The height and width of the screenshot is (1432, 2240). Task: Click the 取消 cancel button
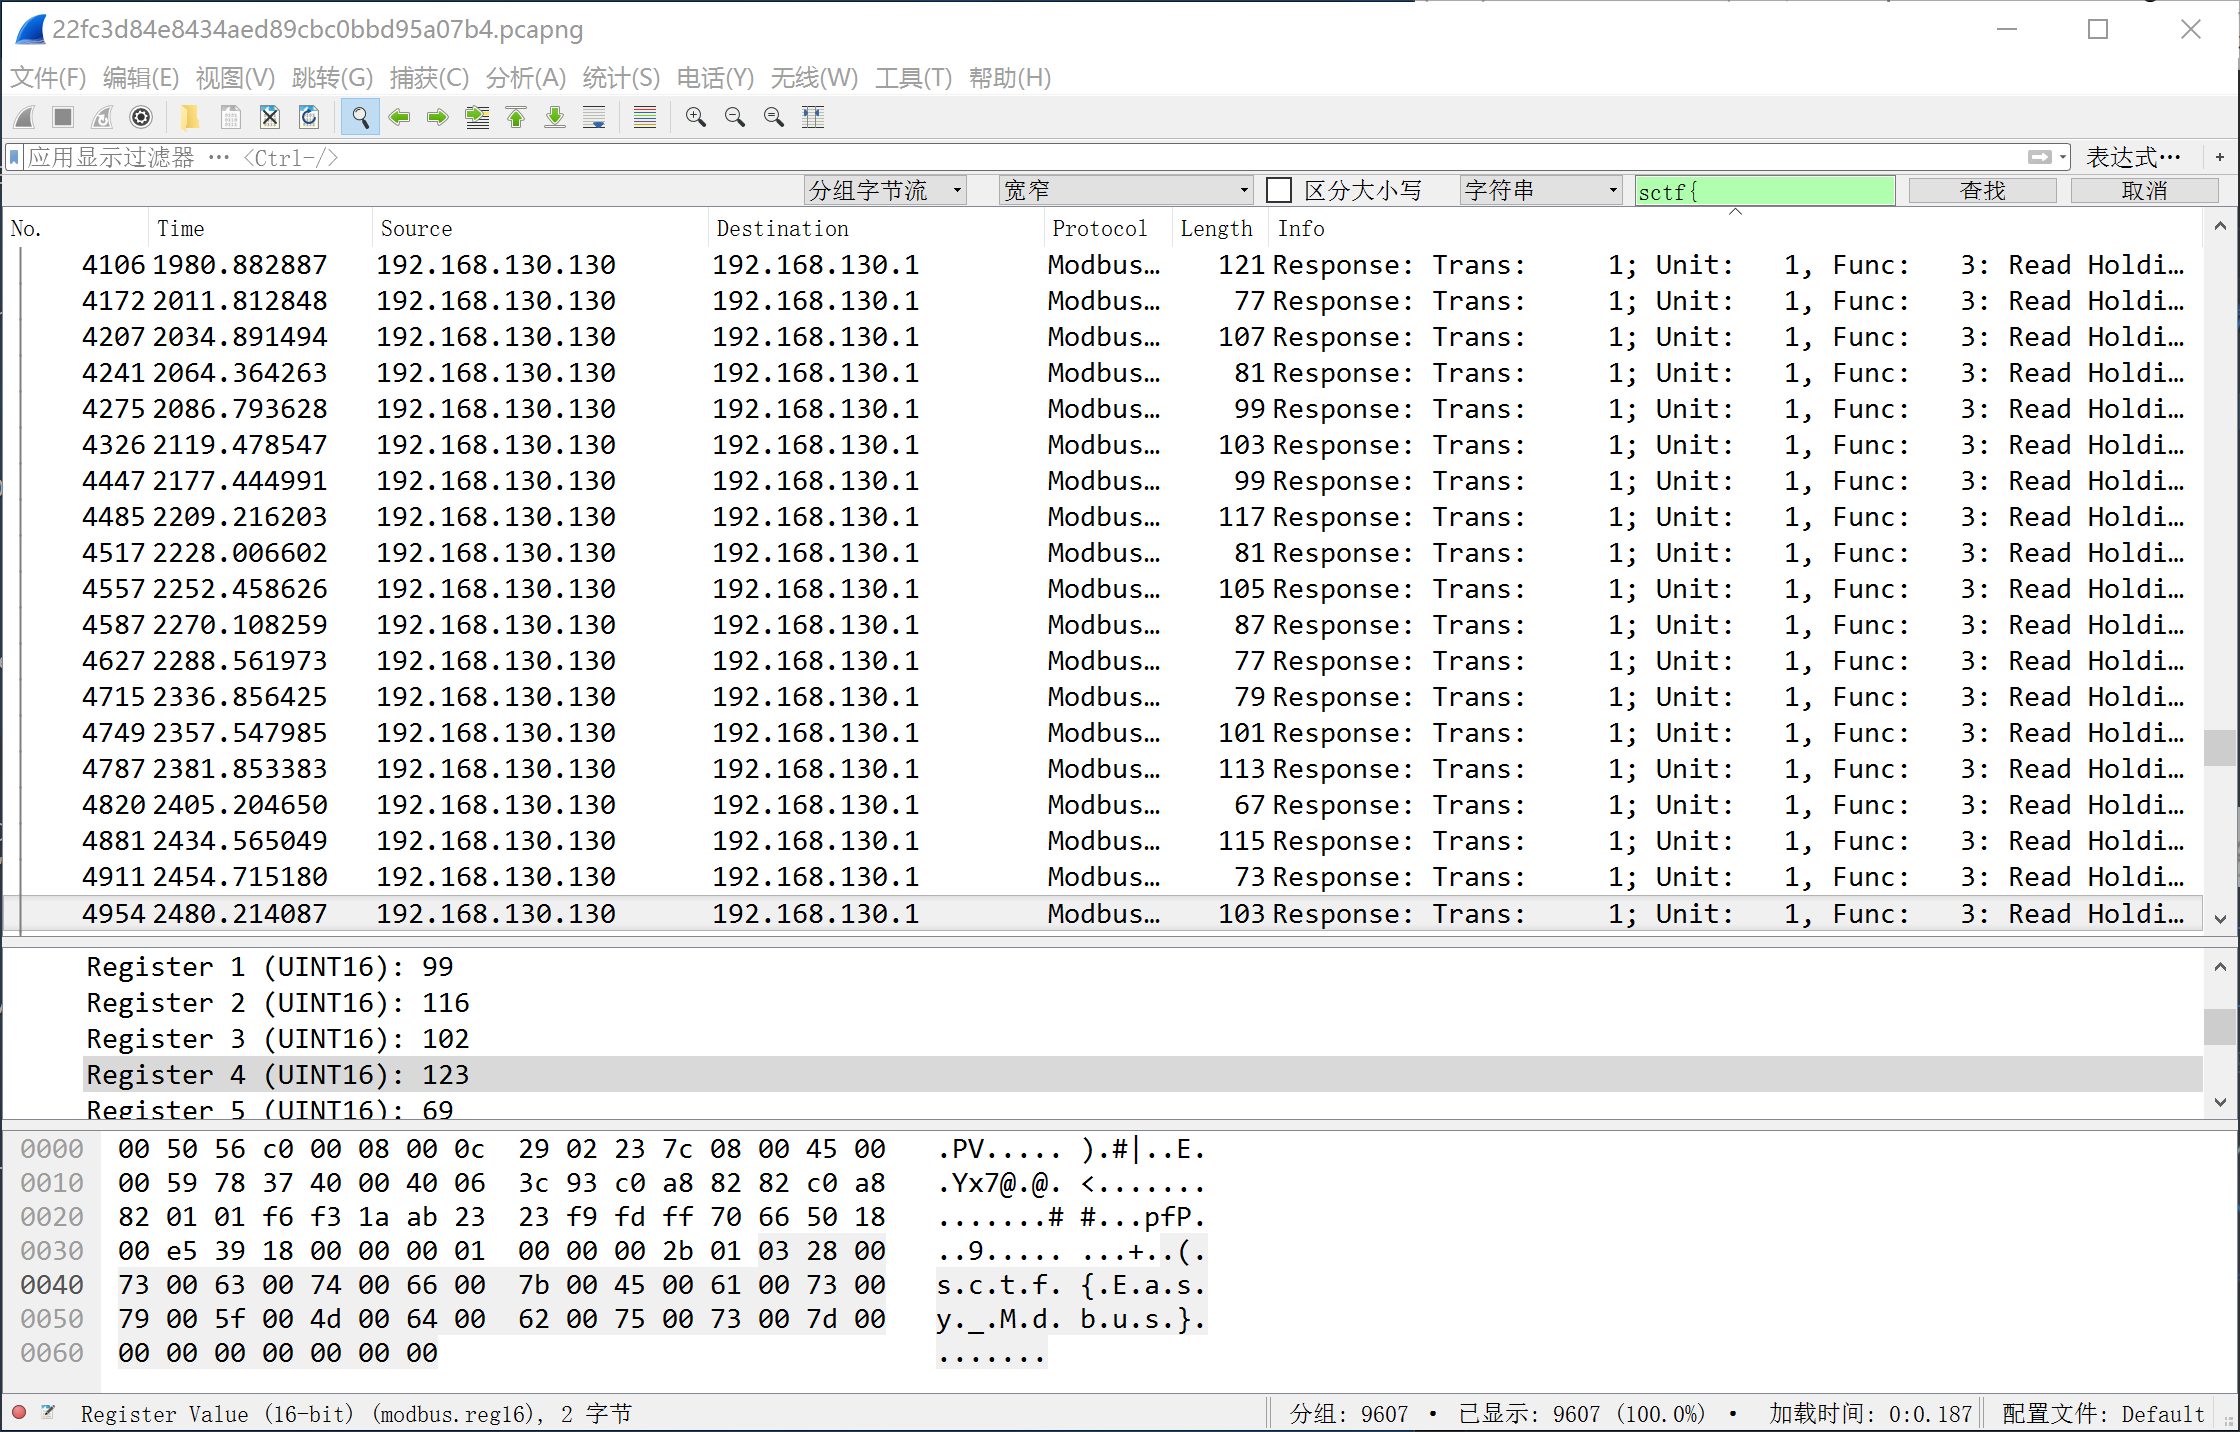point(2144,190)
